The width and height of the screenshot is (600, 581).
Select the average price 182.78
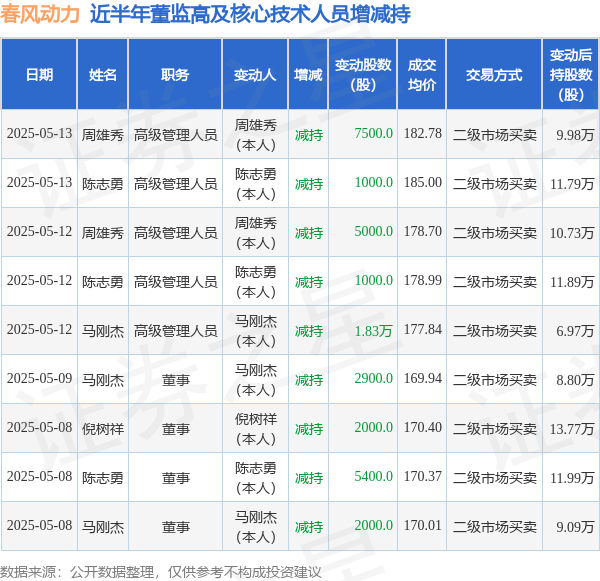click(423, 134)
